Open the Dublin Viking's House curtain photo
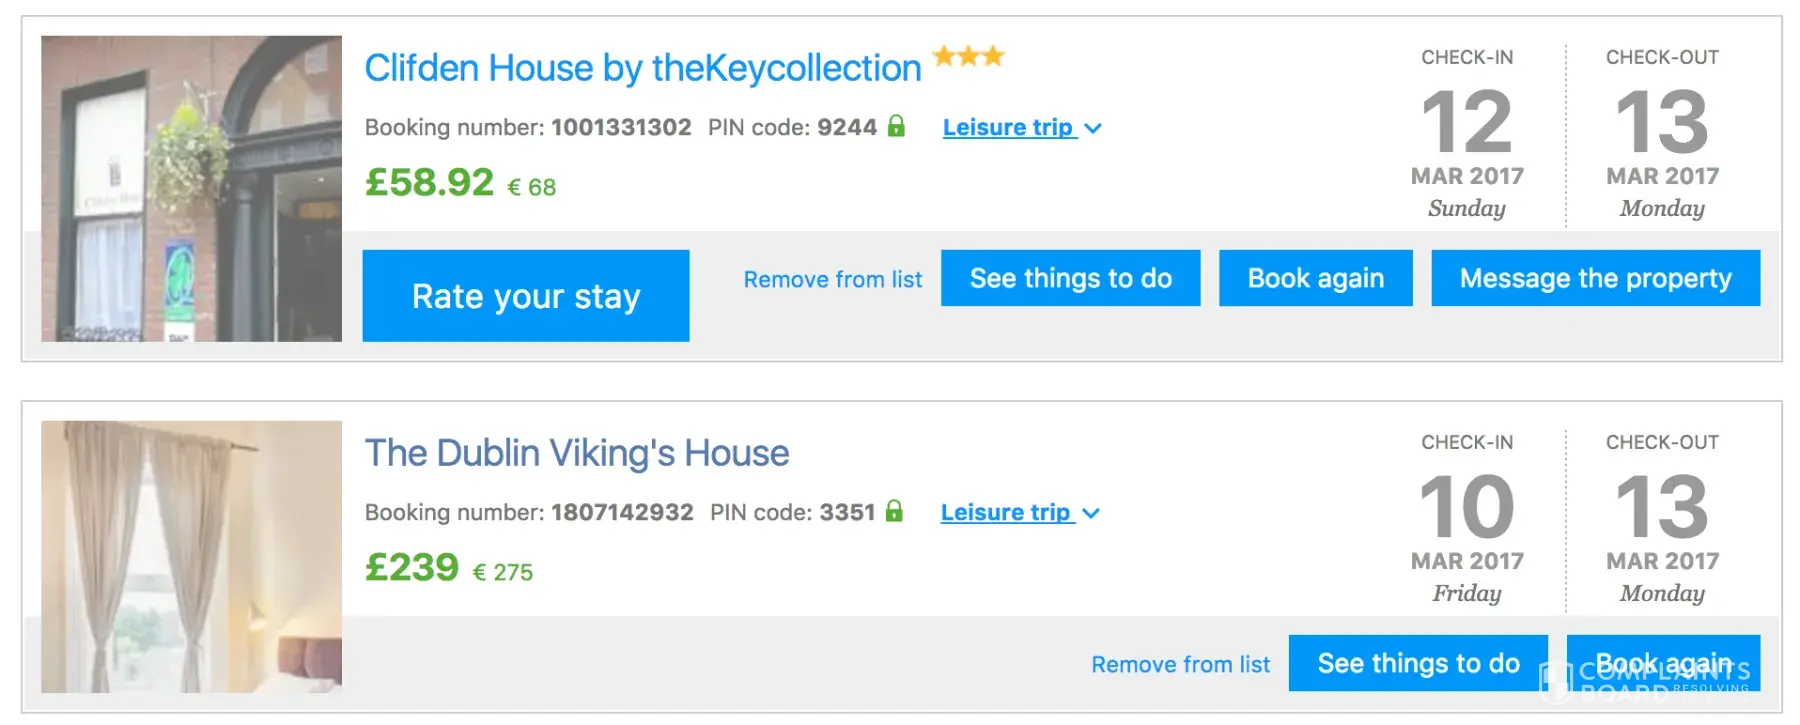 click(191, 557)
